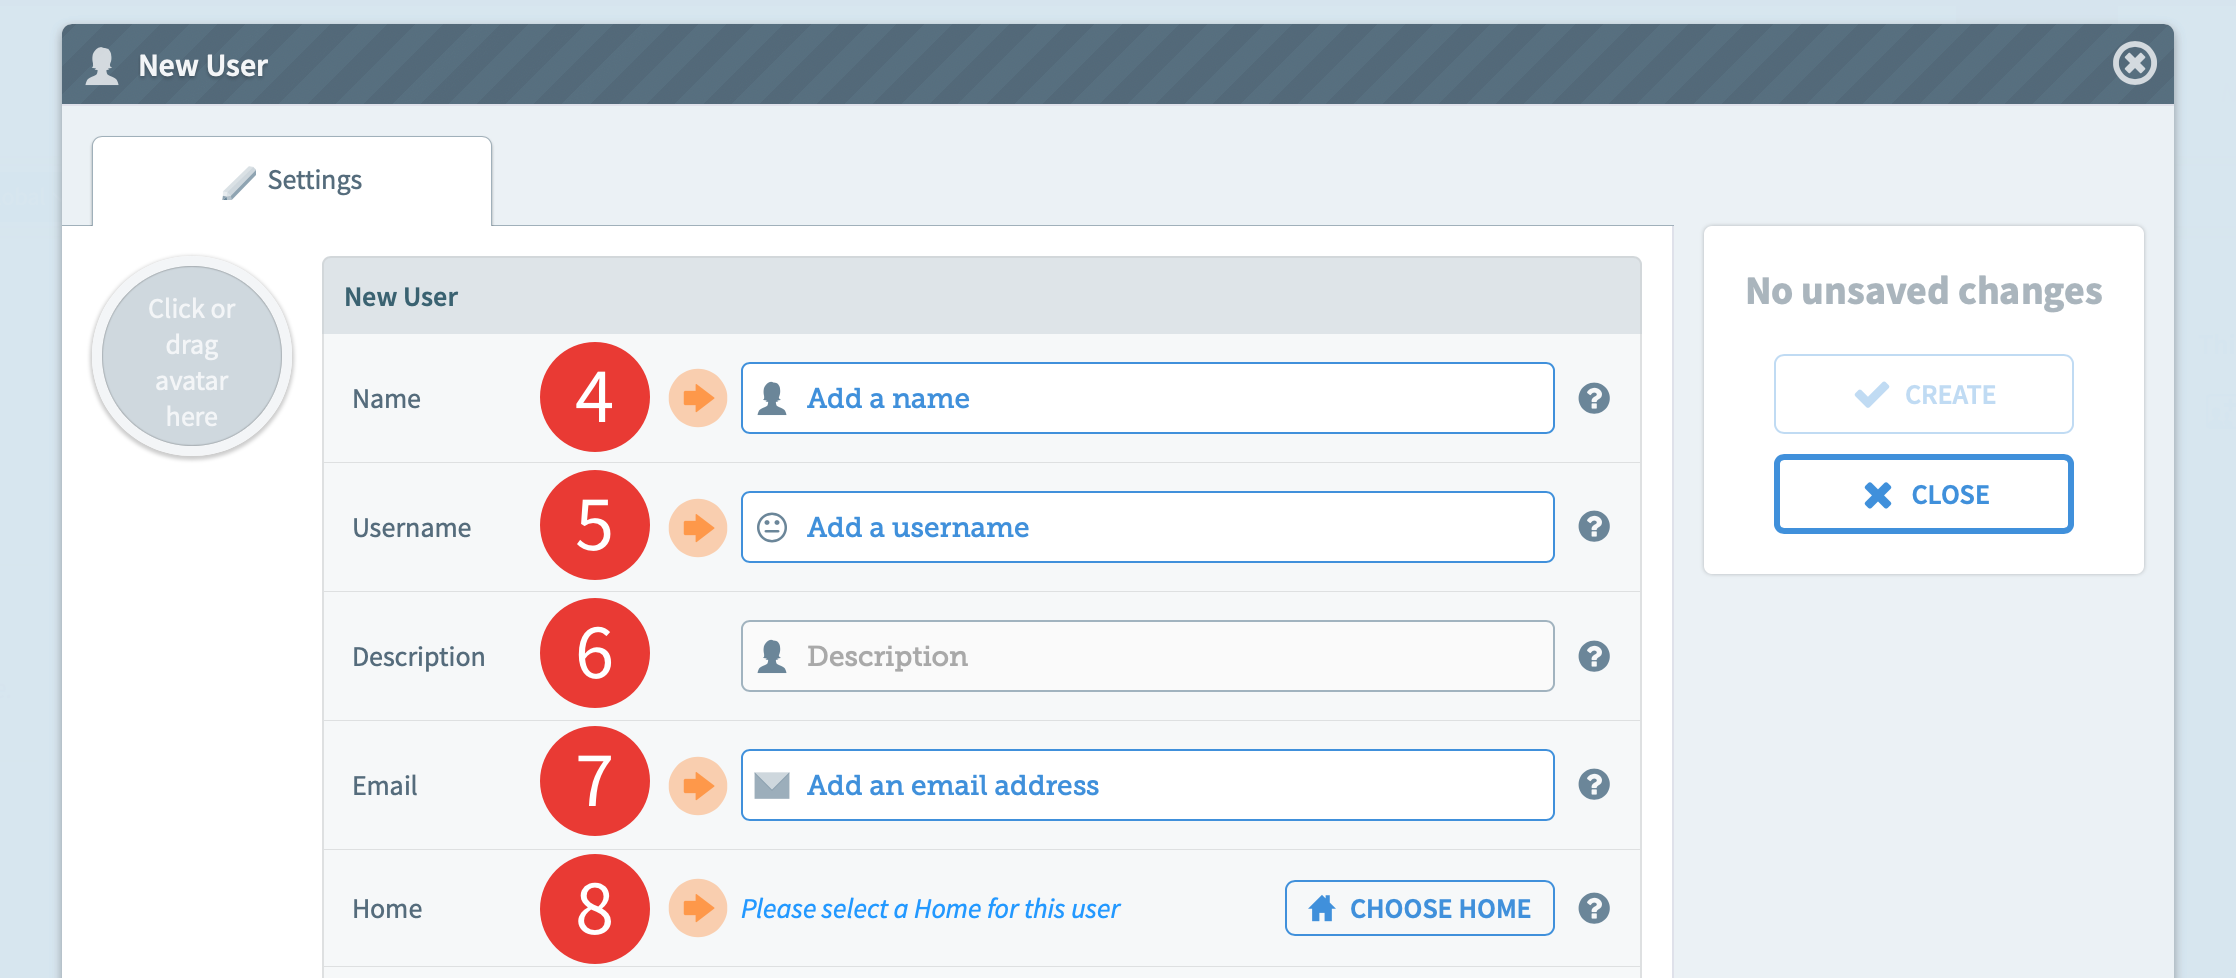Click the Choose Home button
The image size is (2236, 978).
[x=1419, y=908]
